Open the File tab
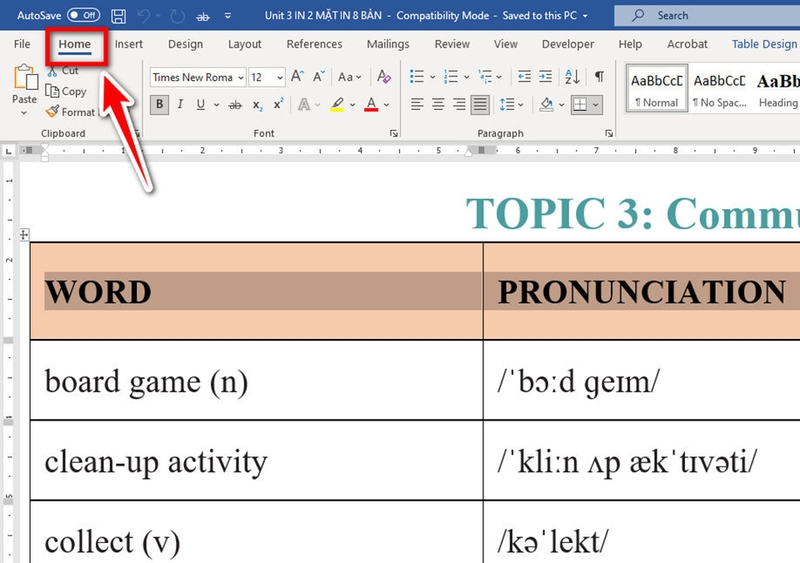The width and height of the screenshot is (800, 563). click(x=22, y=44)
